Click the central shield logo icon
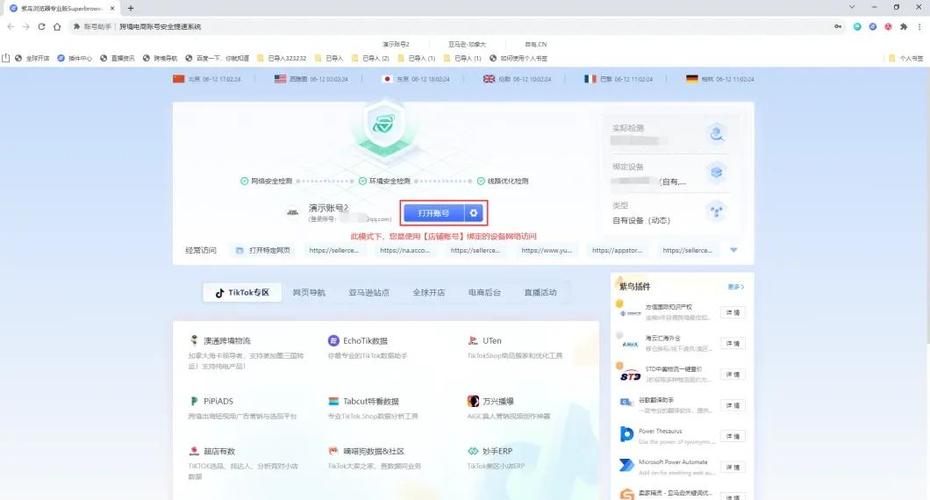The height and width of the screenshot is (500, 930). click(x=384, y=124)
